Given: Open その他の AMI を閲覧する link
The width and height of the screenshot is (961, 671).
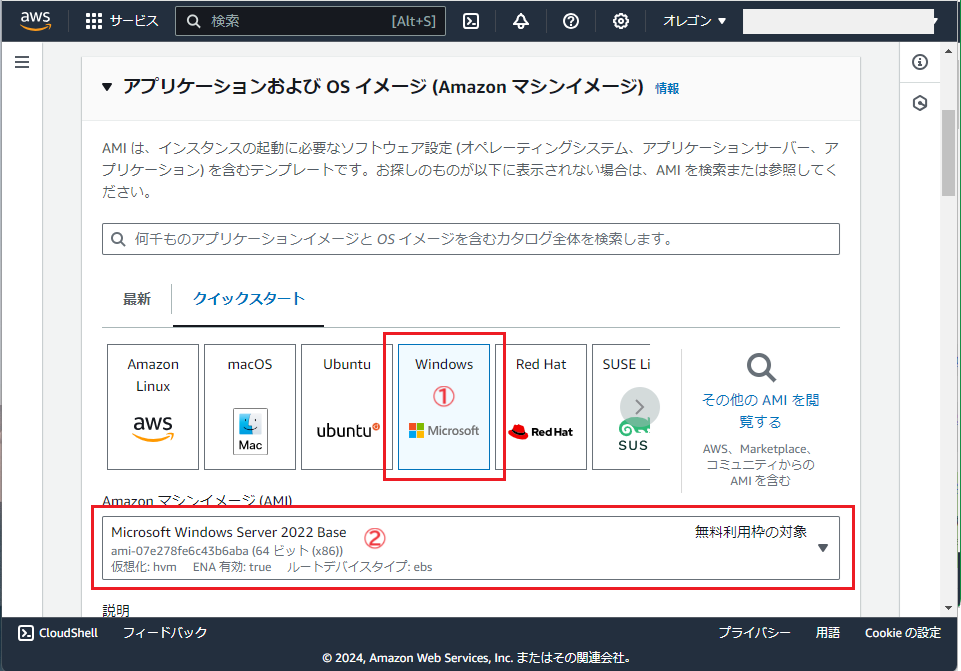Looking at the screenshot, I should click(x=761, y=411).
